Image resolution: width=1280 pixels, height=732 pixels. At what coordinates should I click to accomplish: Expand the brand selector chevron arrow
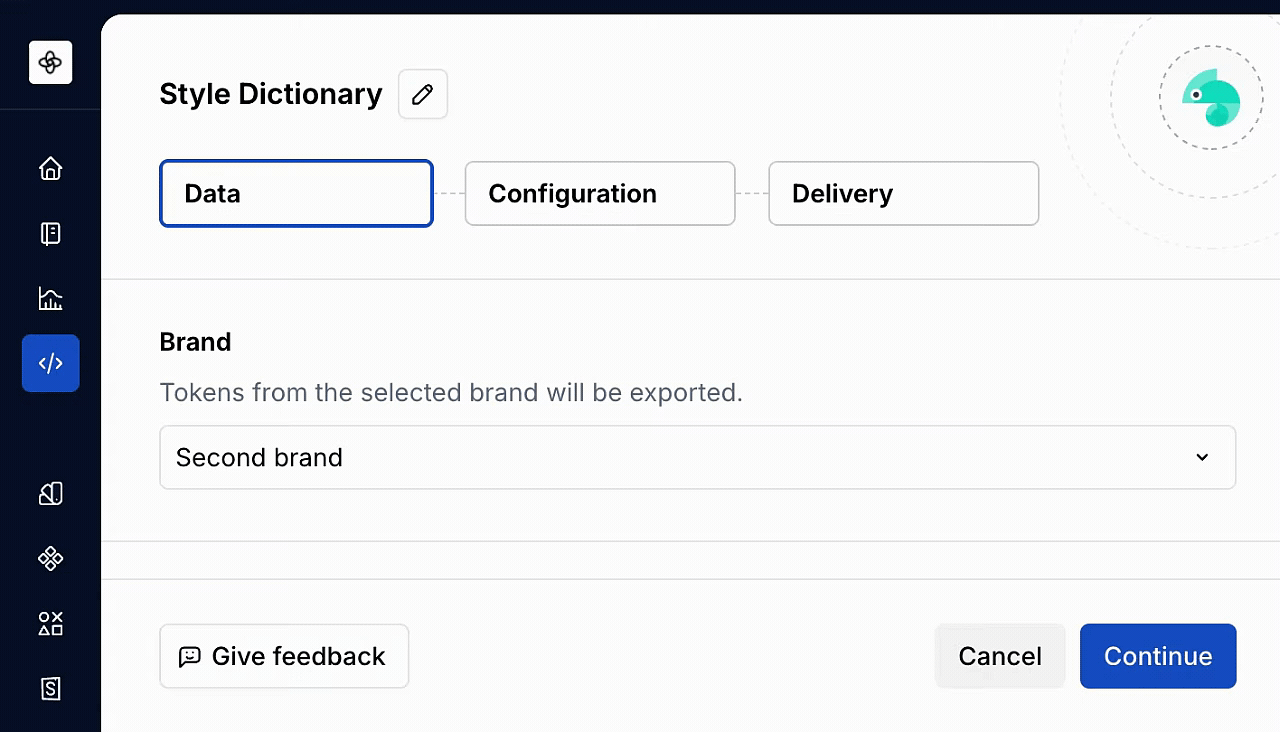(x=1202, y=458)
